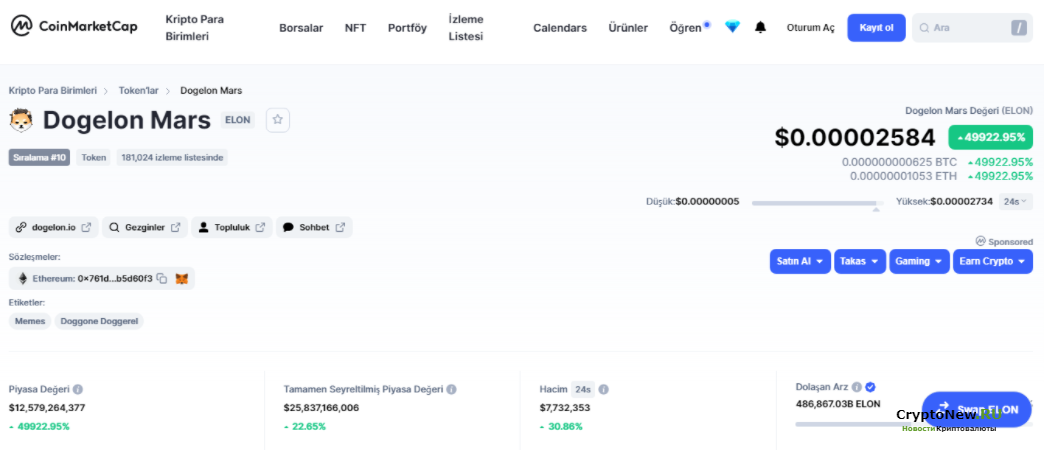Copy the Ethereum contract address
1044x450 pixels.
pyautogui.click(x=161, y=279)
